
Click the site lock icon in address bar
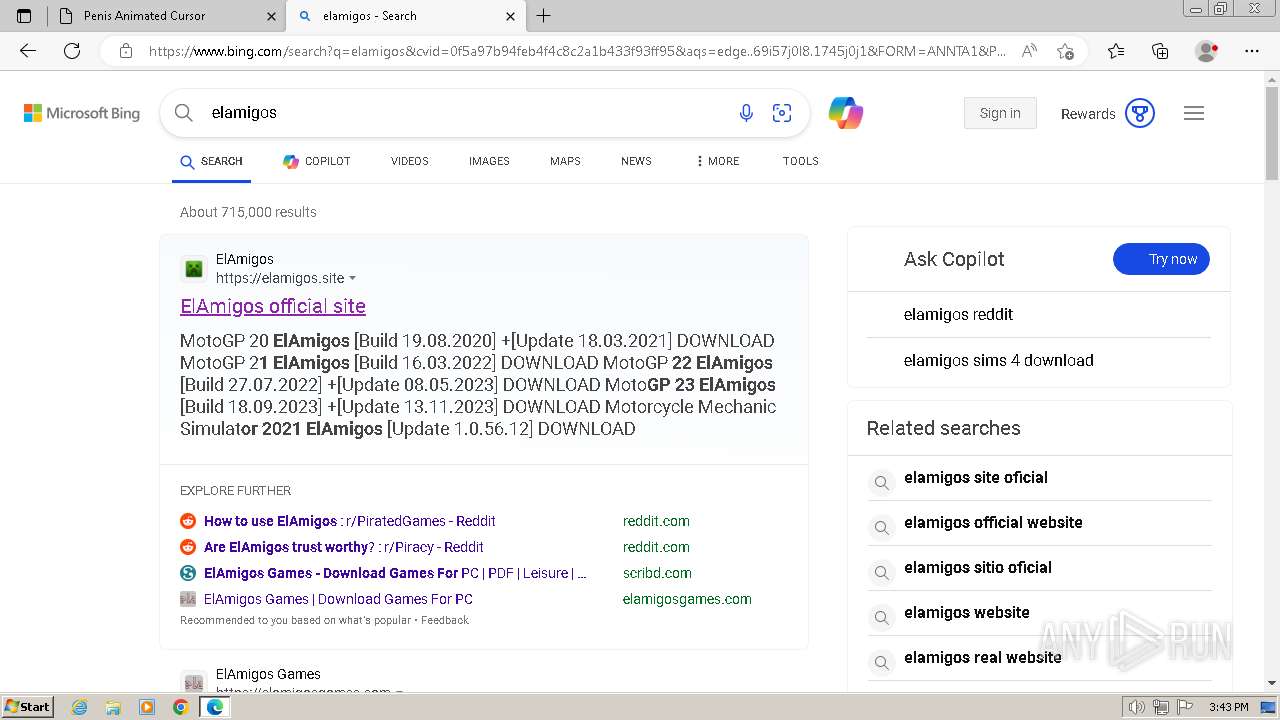tap(126, 51)
